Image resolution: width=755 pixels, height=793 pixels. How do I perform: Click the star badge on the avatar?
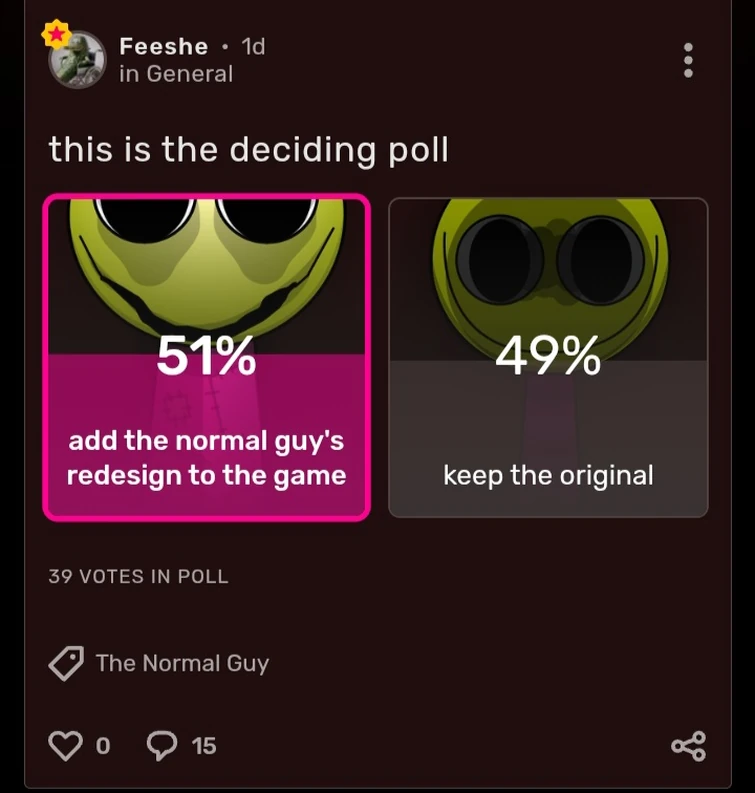(x=55, y=35)
